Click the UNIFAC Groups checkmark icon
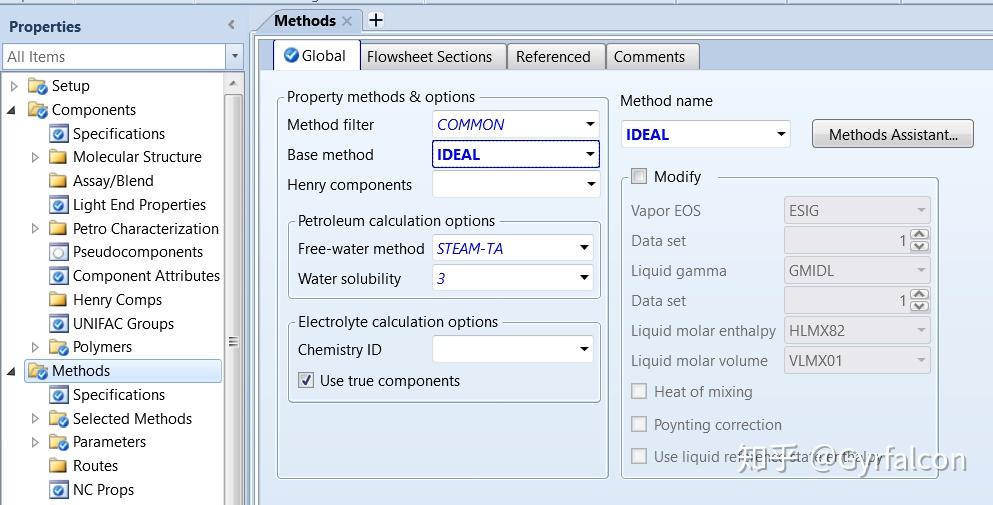993x505 pixels. click(x=59, y=324)
